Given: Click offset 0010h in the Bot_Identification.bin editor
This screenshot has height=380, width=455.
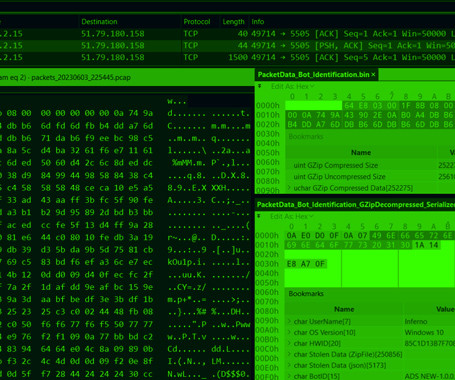Looking at the screenshot, I should pyautogui.click(x=268, y=115).
